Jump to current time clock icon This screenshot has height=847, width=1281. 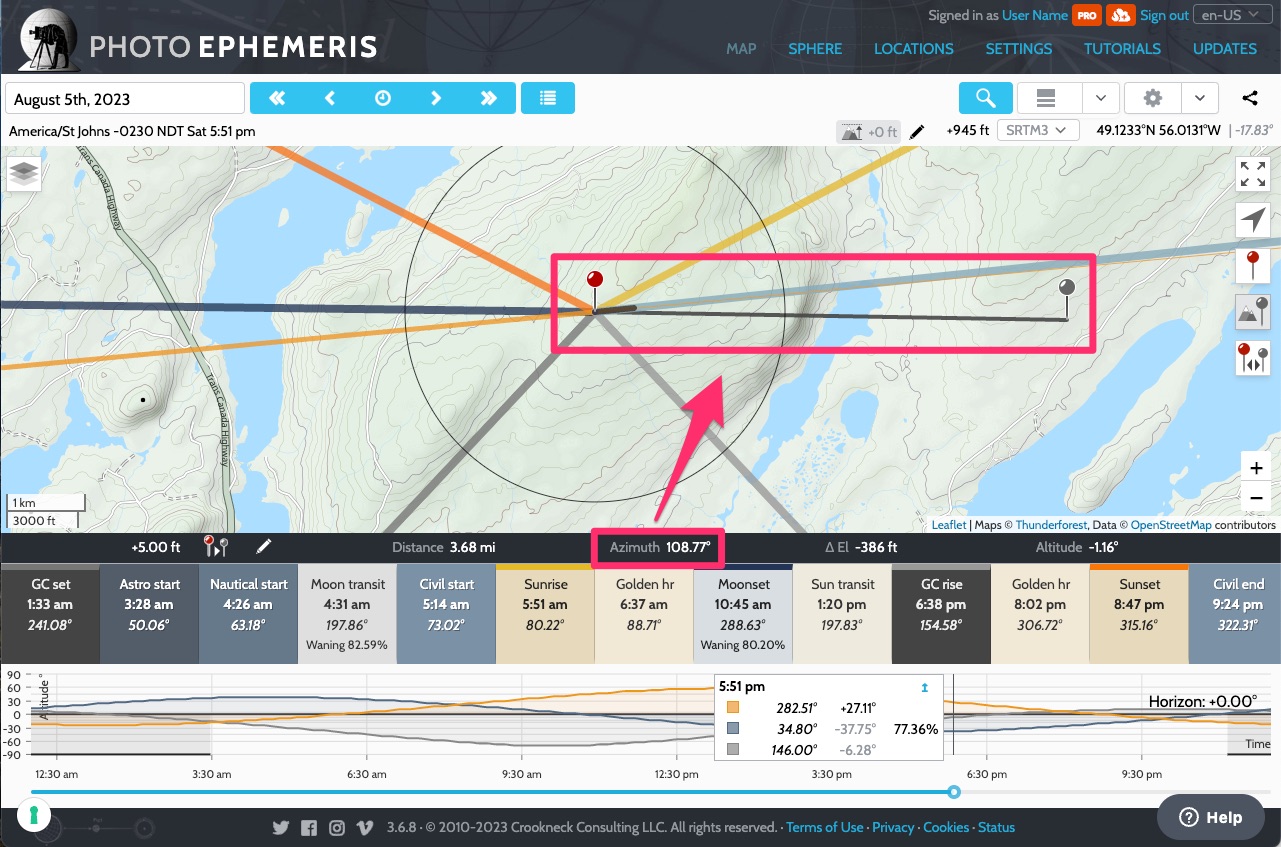(383, 98)
